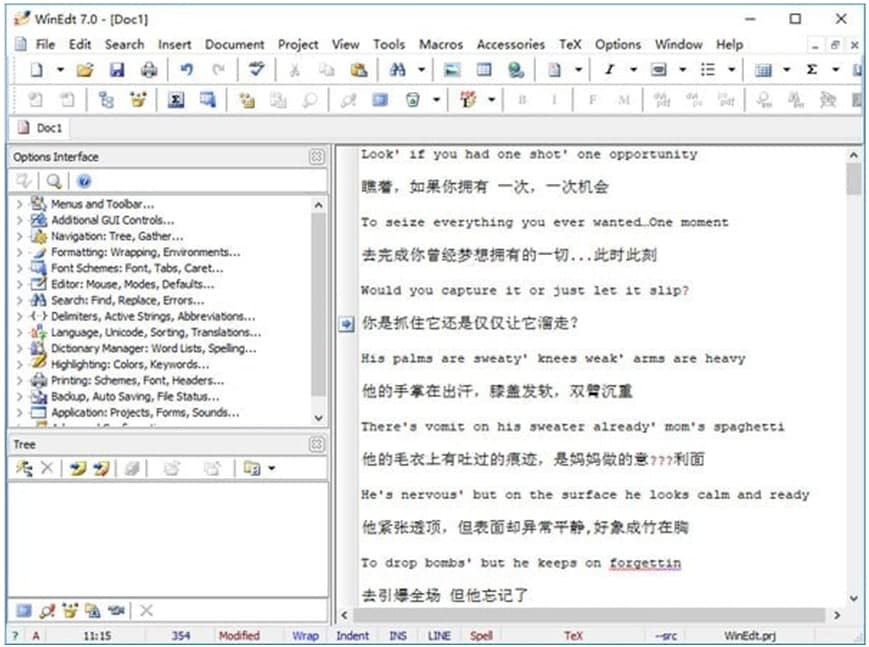
Task: Toggle INS insert mode in the status bar
Action: click(396, 635)
